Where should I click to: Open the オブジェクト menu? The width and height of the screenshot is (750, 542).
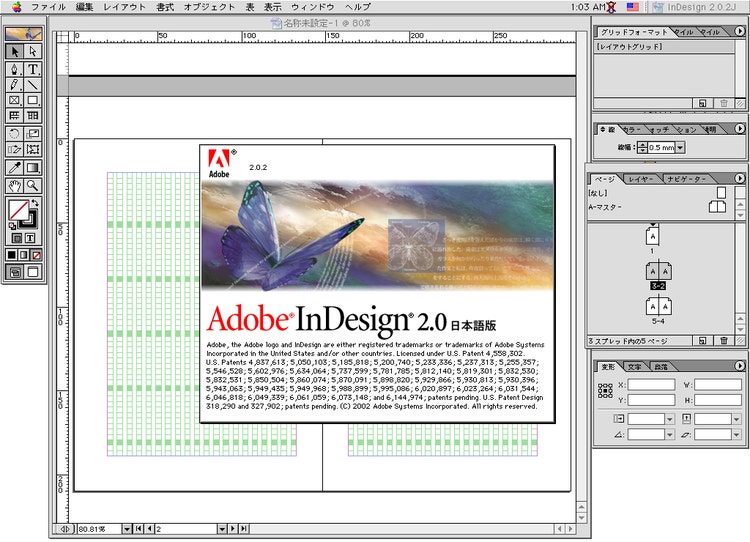point(210,7)
